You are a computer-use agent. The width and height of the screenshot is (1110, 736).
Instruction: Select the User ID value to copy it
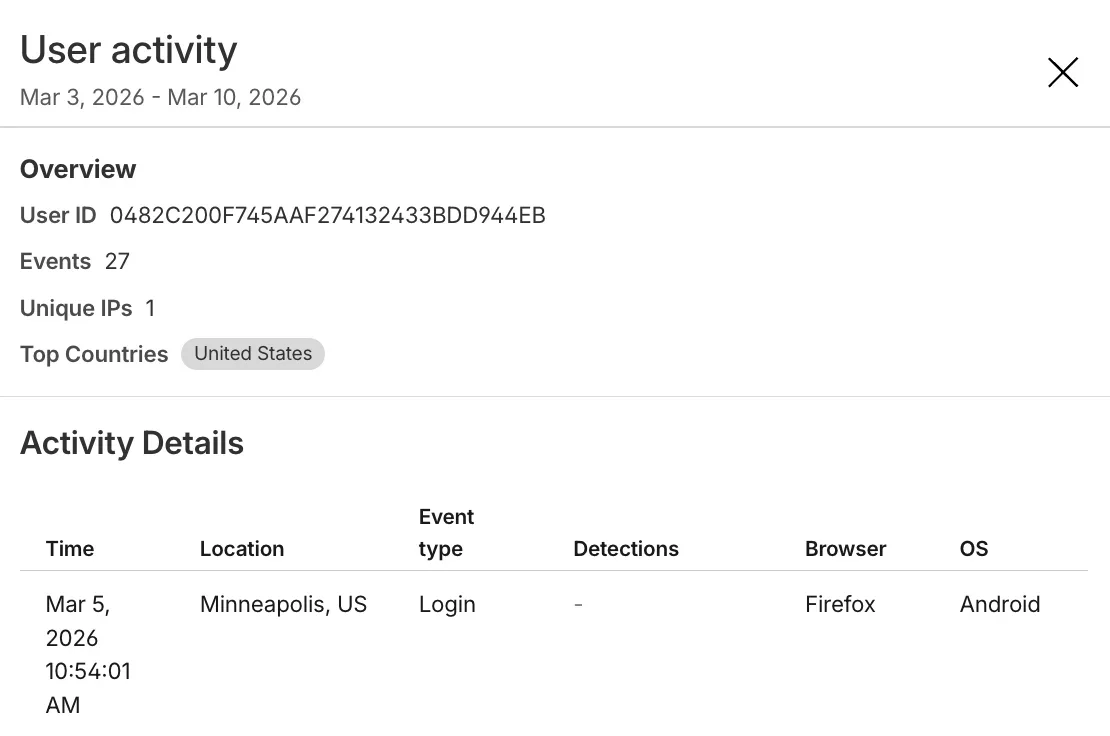click(x=328, y=215)
